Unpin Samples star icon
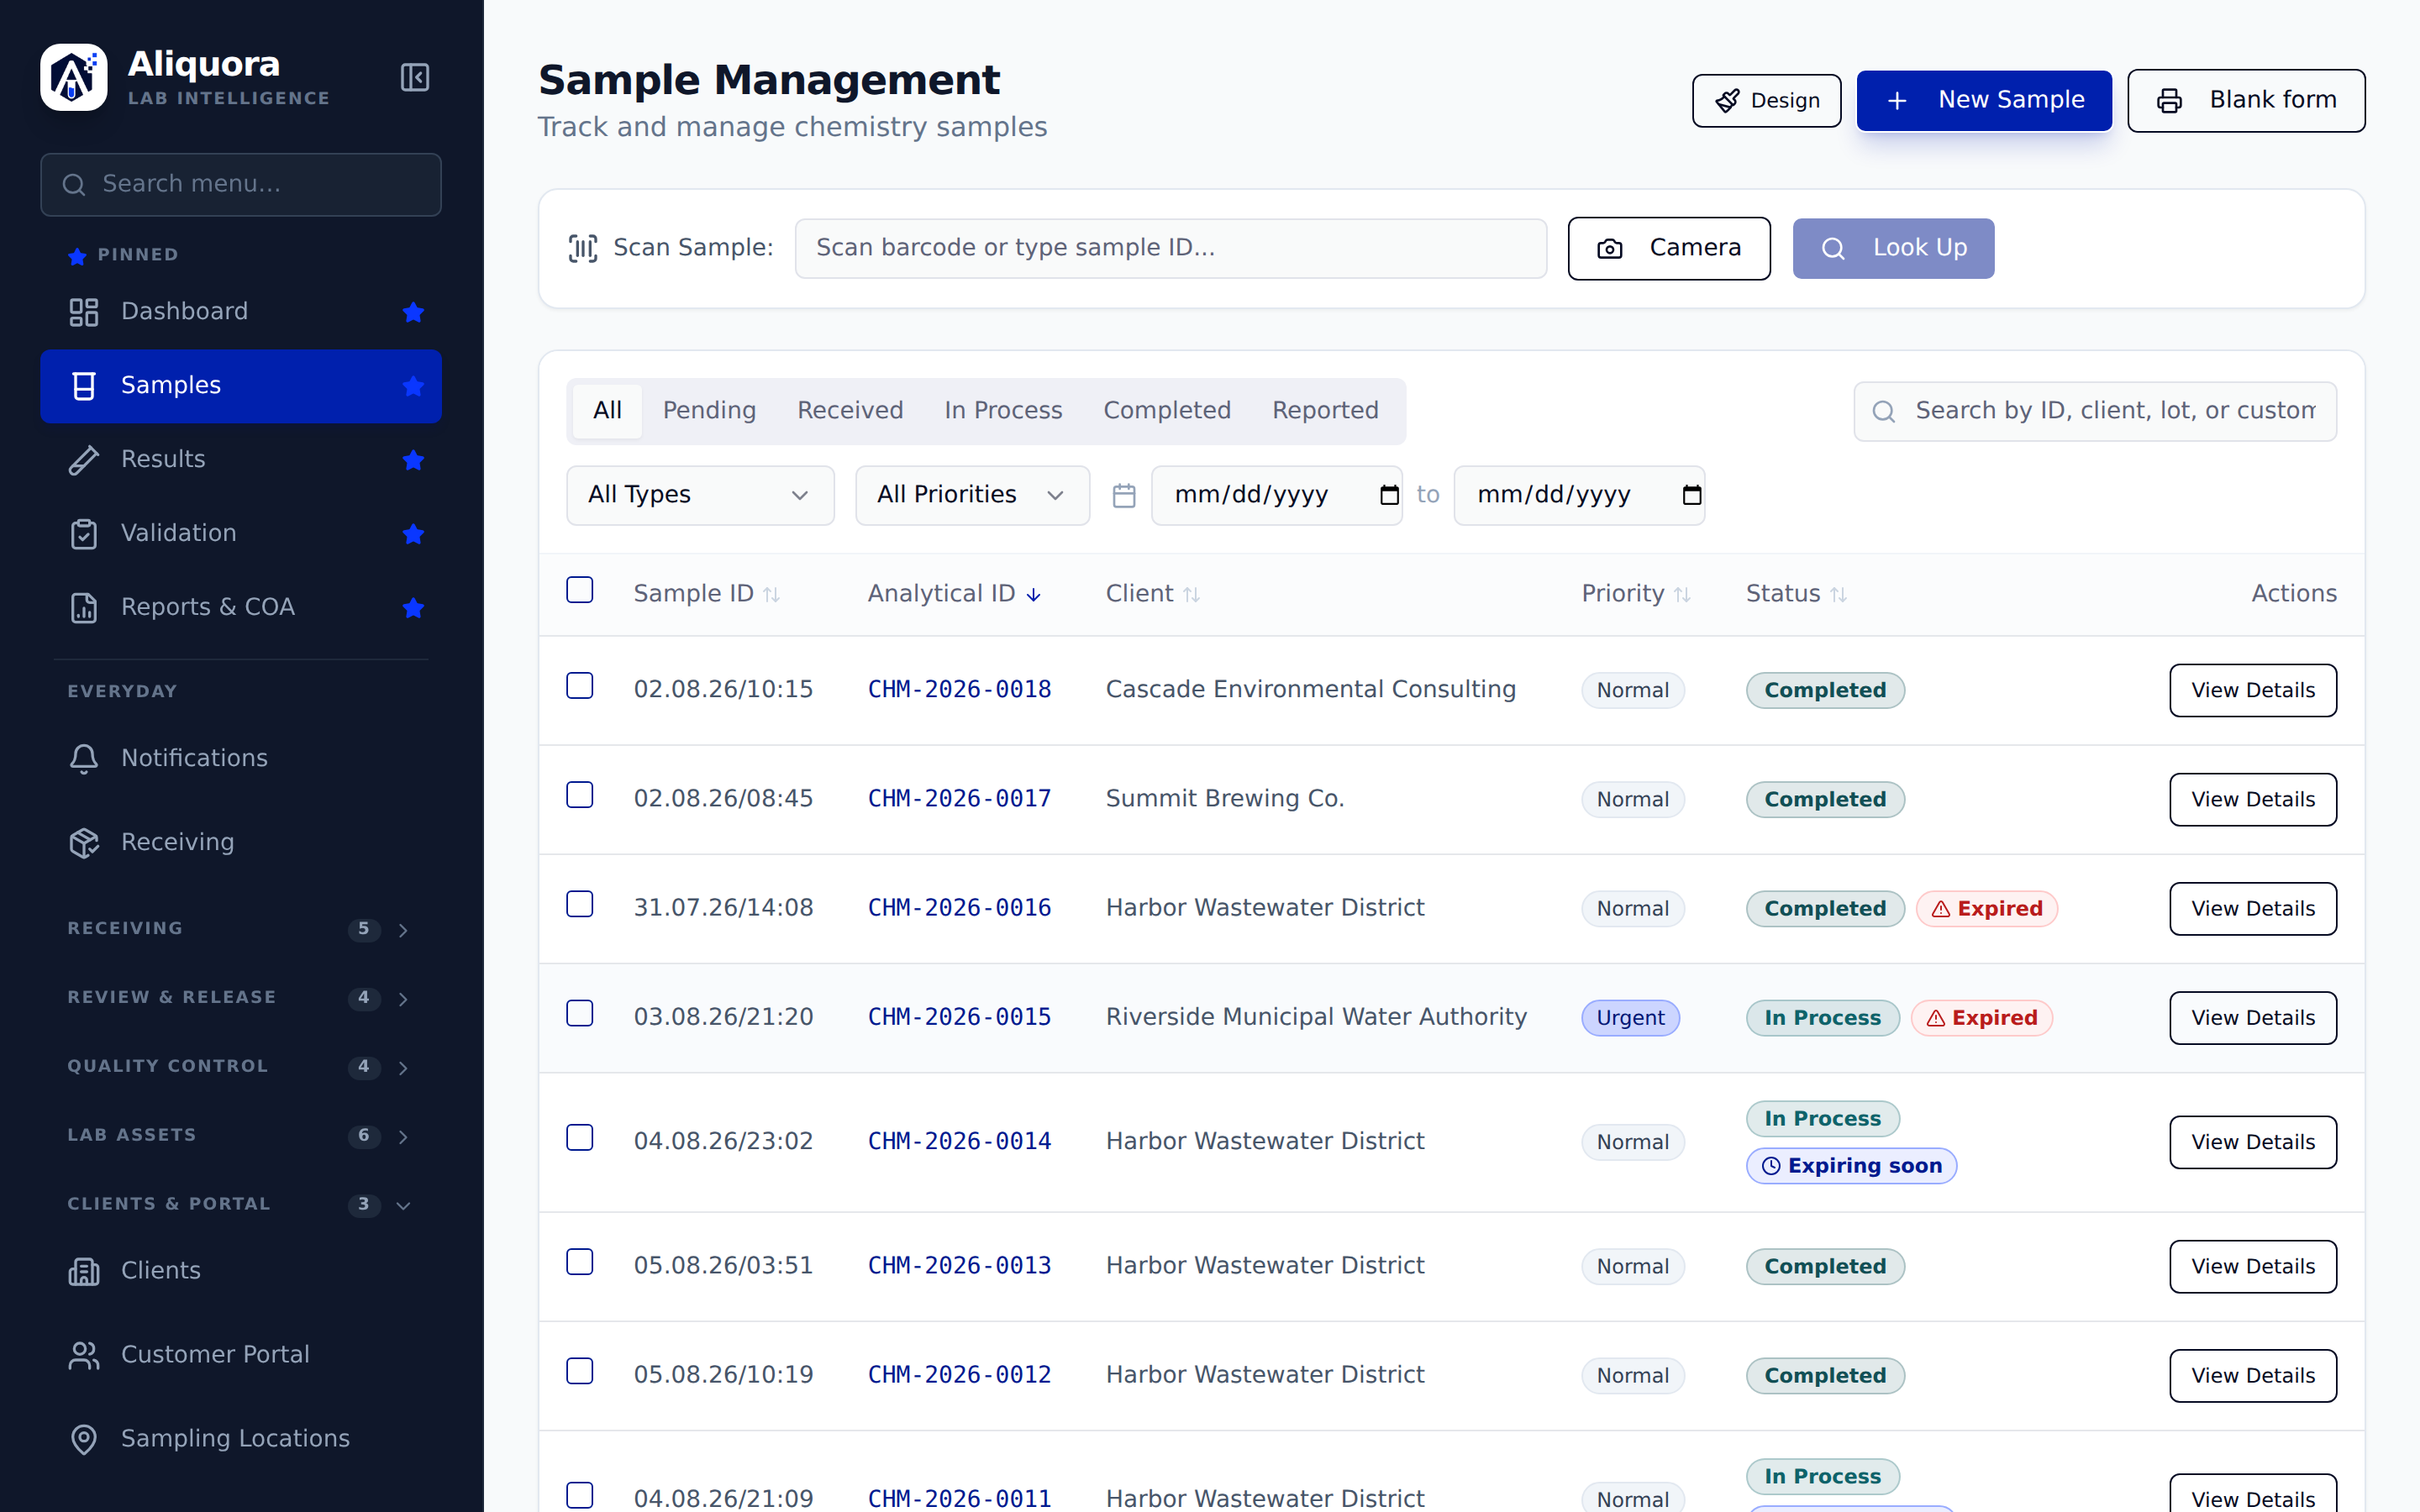The image size is (2420, 1512). (x=413, y=386)
